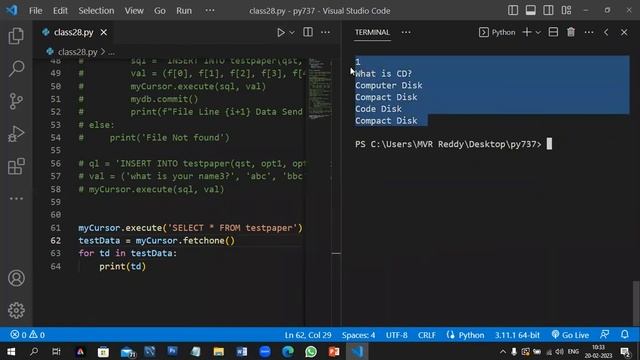Open editor More Actions menu
This screenshot has width=640, height=360.
click(325, 32)
